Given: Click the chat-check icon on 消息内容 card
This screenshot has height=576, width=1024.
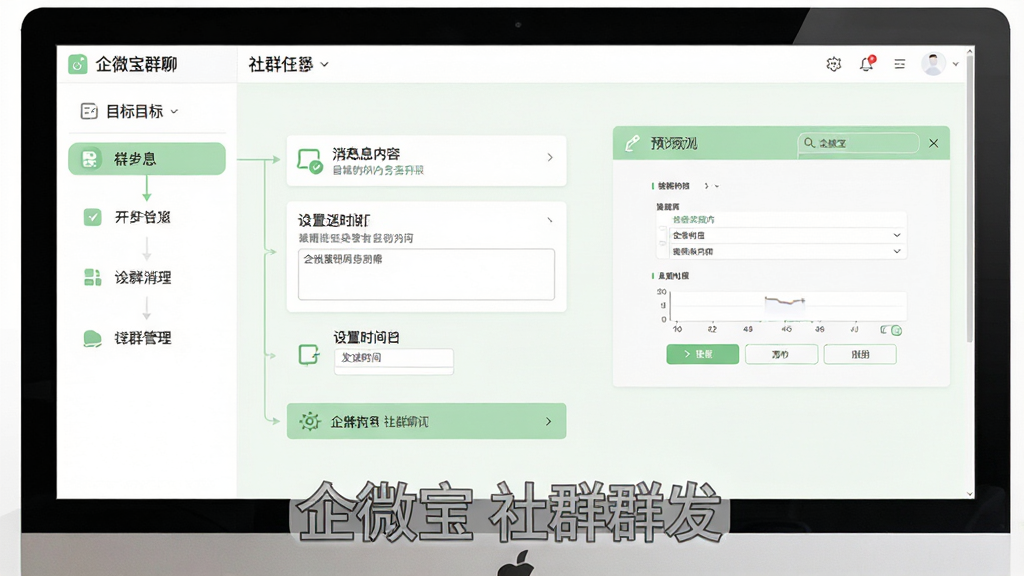Looking at the screenshot, I should [310, 161].
